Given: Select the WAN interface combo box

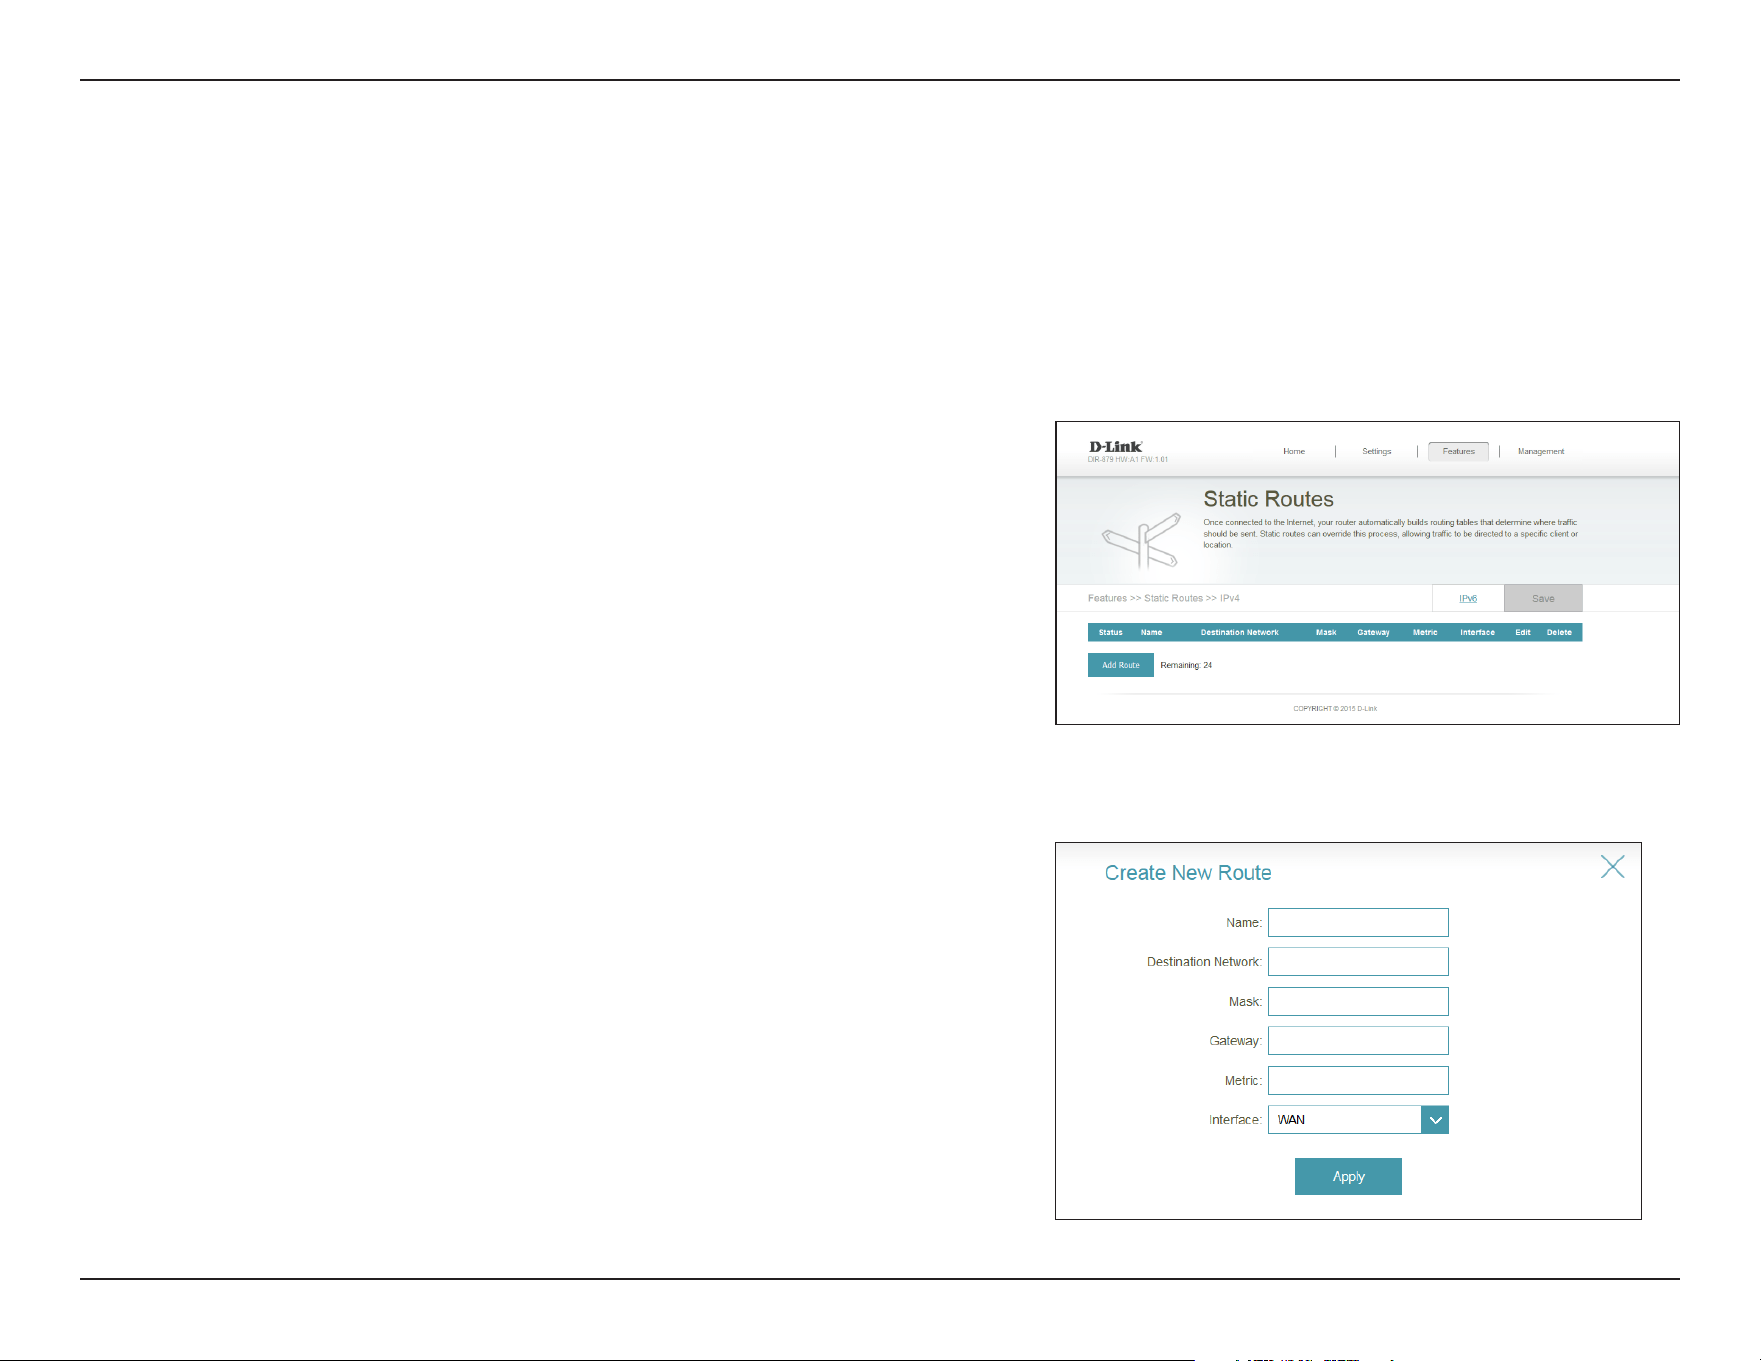Looking at the screenshot, I should 1358,1120.
